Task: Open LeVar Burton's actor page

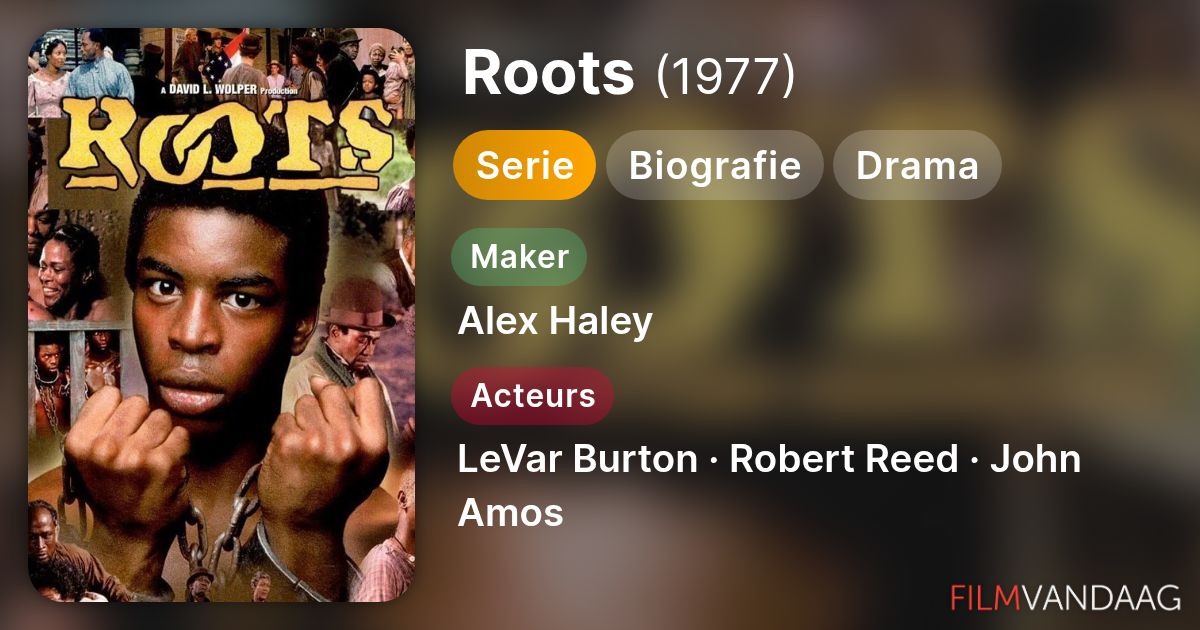Action: [577, 459]
